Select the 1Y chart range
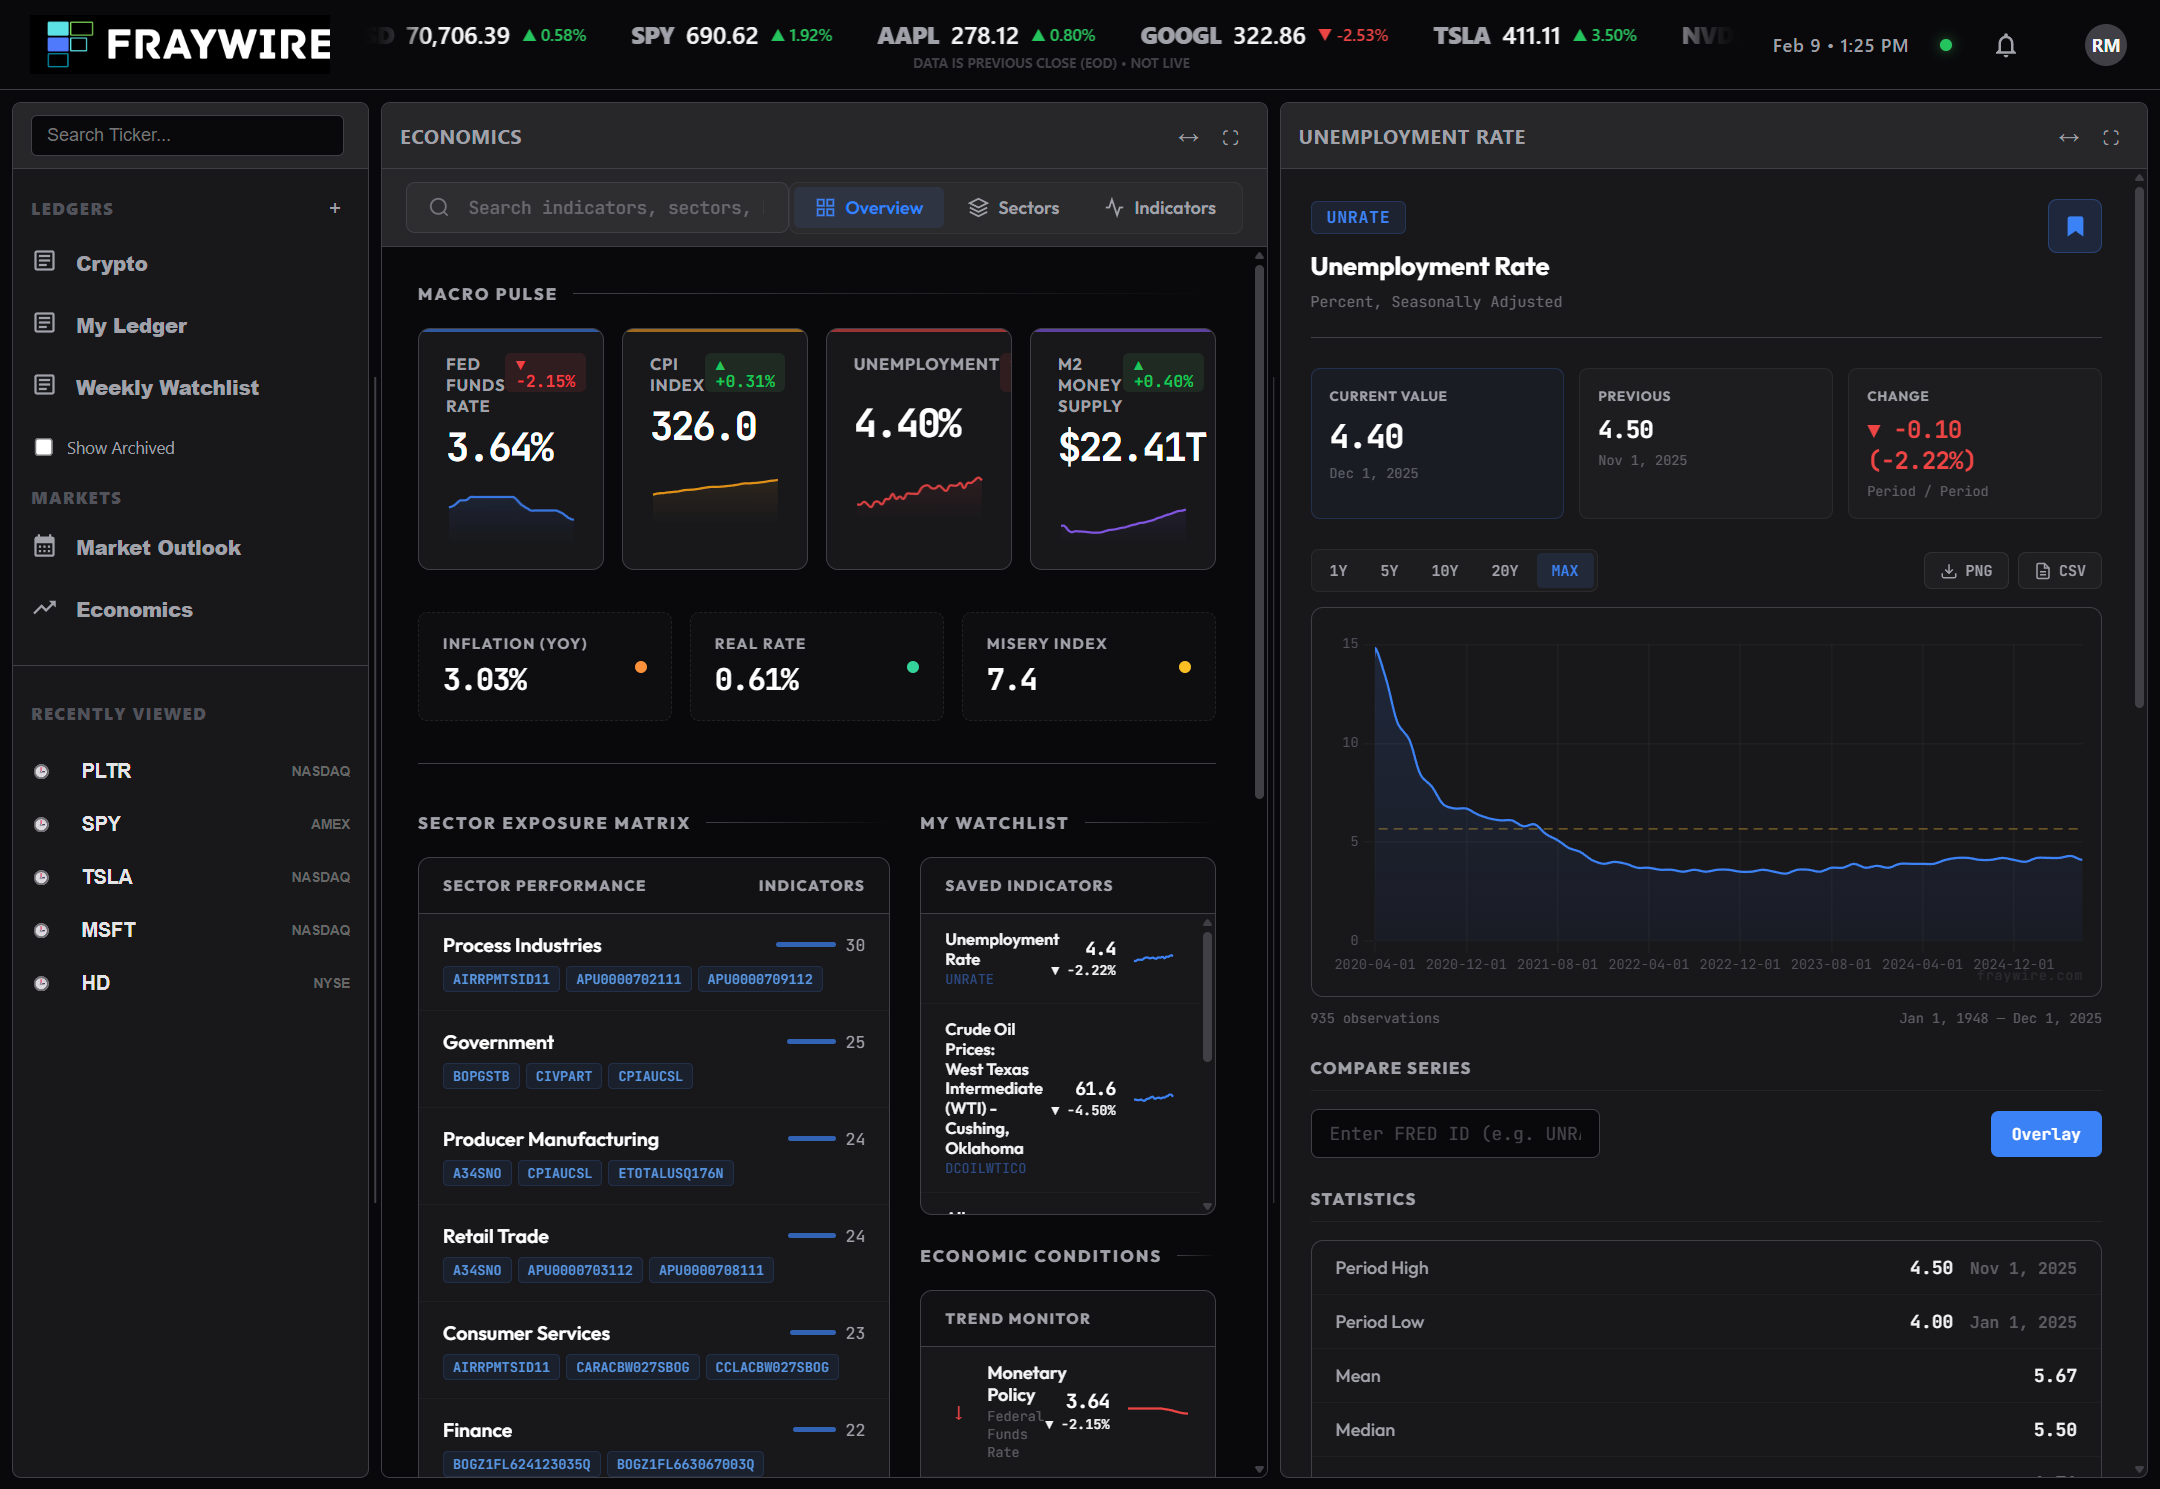The image size is (2160, 1489). [1338, 571]
